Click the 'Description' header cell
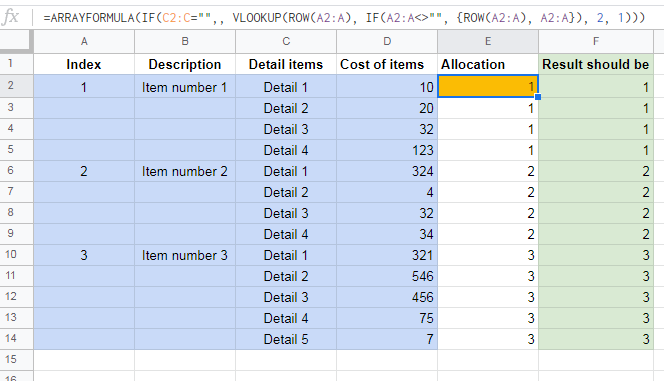The width and height of the screenshot is (664, 381). tap(185, 64)
